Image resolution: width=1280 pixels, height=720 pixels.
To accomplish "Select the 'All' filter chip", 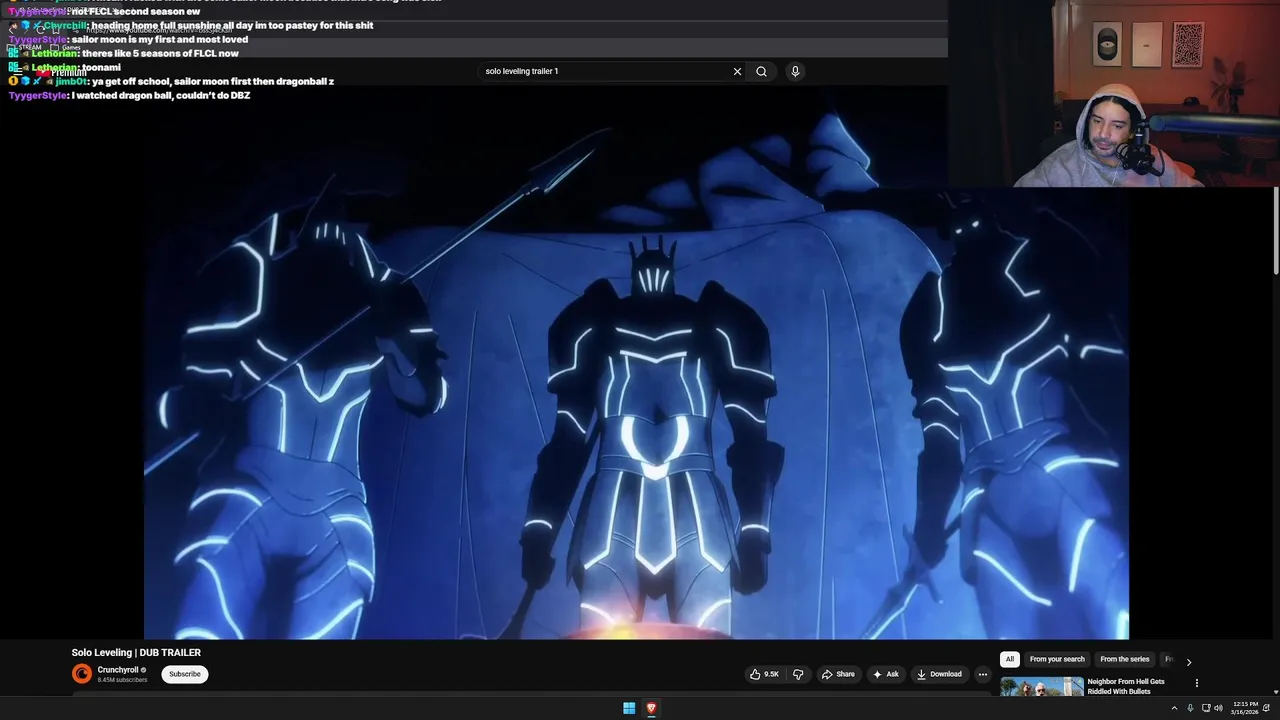I will click(x=1010, y=659).
